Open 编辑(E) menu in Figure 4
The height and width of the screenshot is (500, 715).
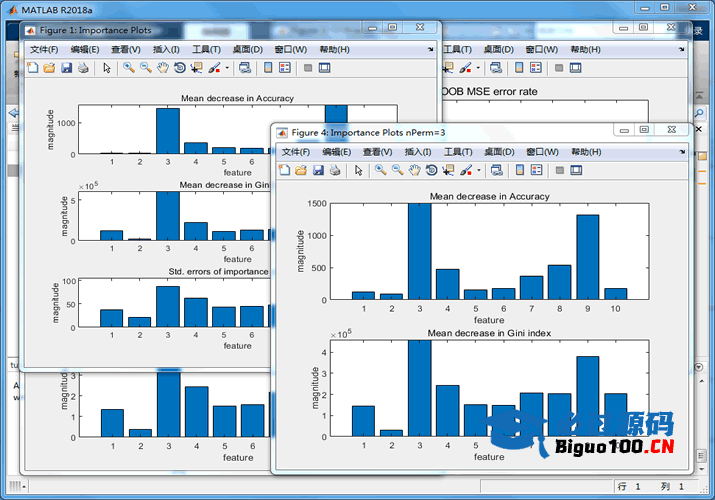337,152
